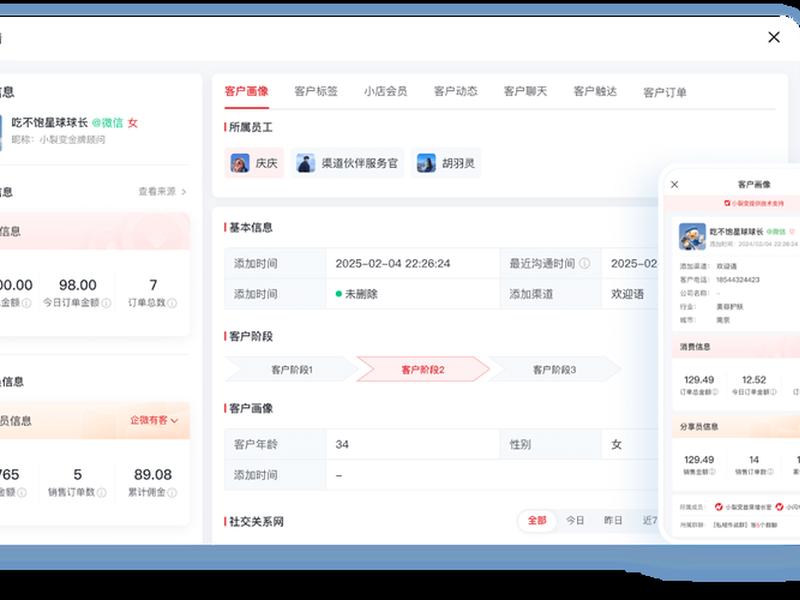Switch to the 客户触达 tab
The height and width of the screenshot is (600, 800).
tap(595, 91)
